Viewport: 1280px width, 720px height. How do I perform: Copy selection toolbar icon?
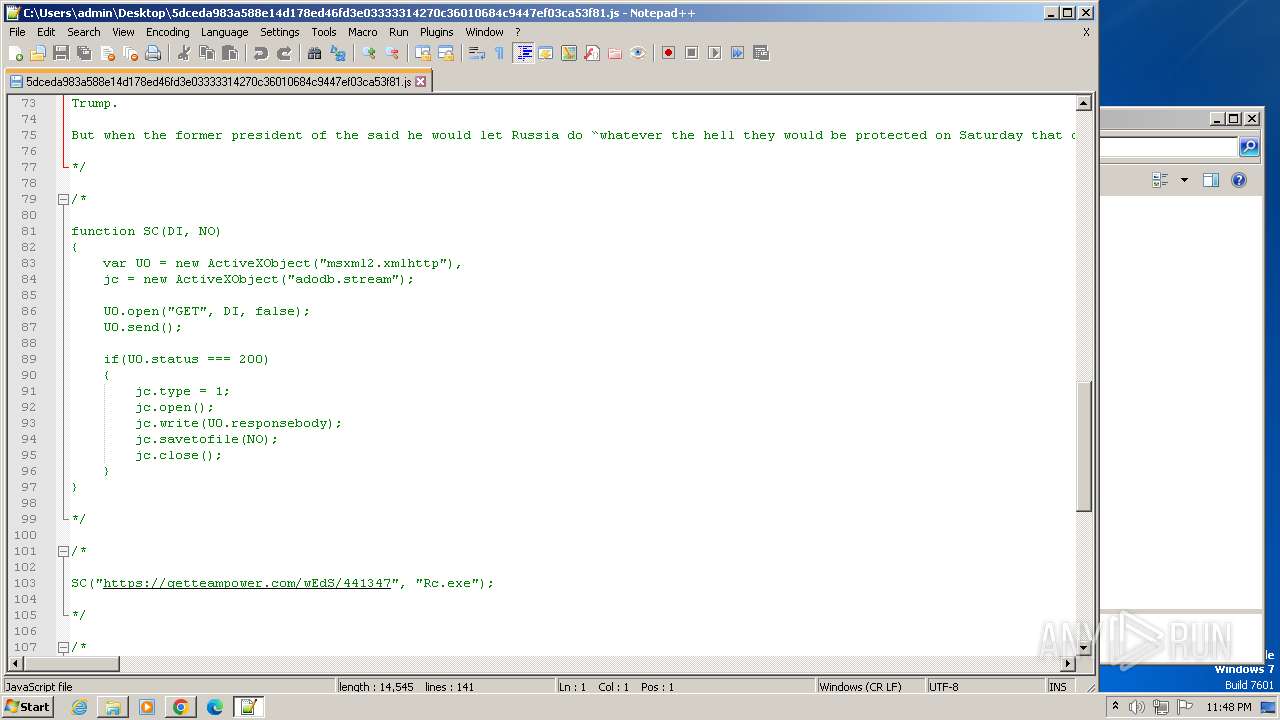click(x=206, y=53)
